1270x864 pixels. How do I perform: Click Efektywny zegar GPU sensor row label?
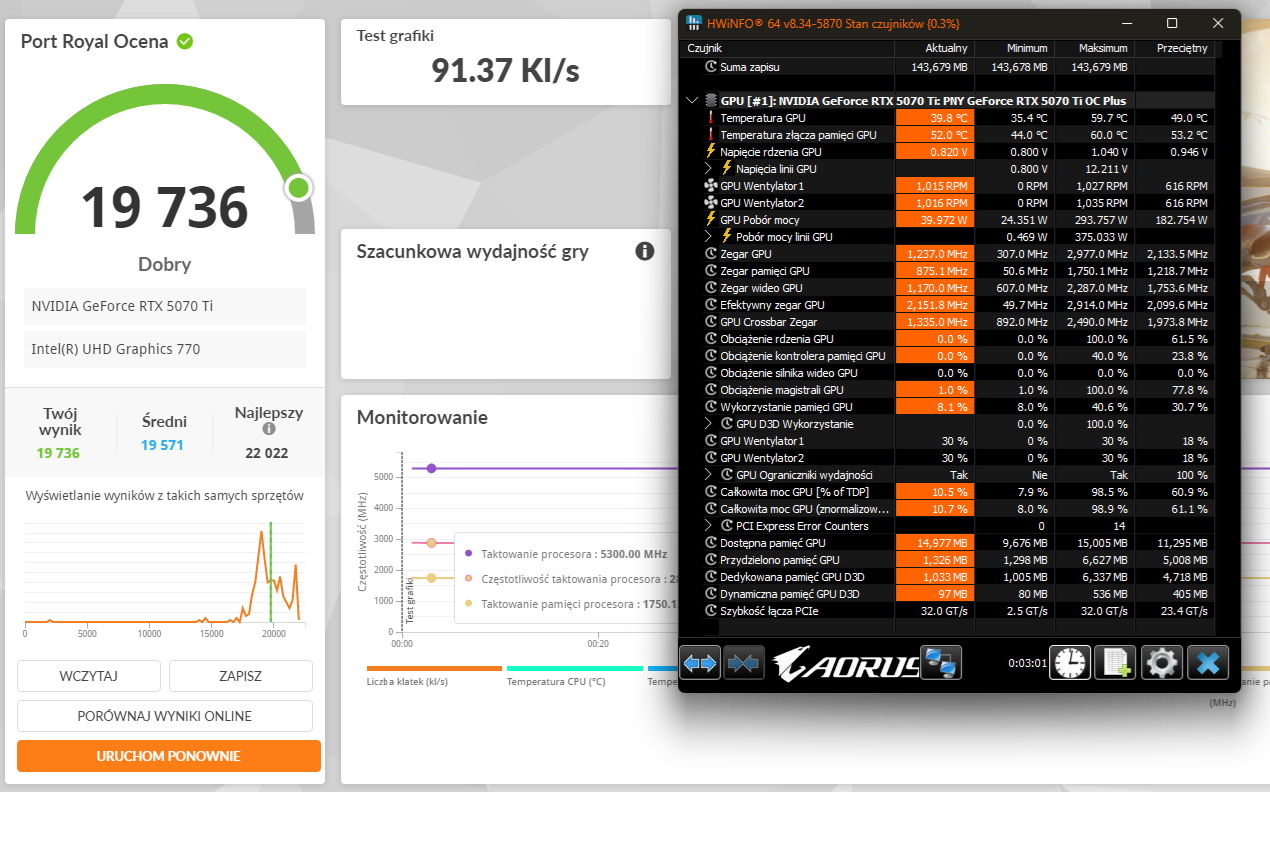772,305
